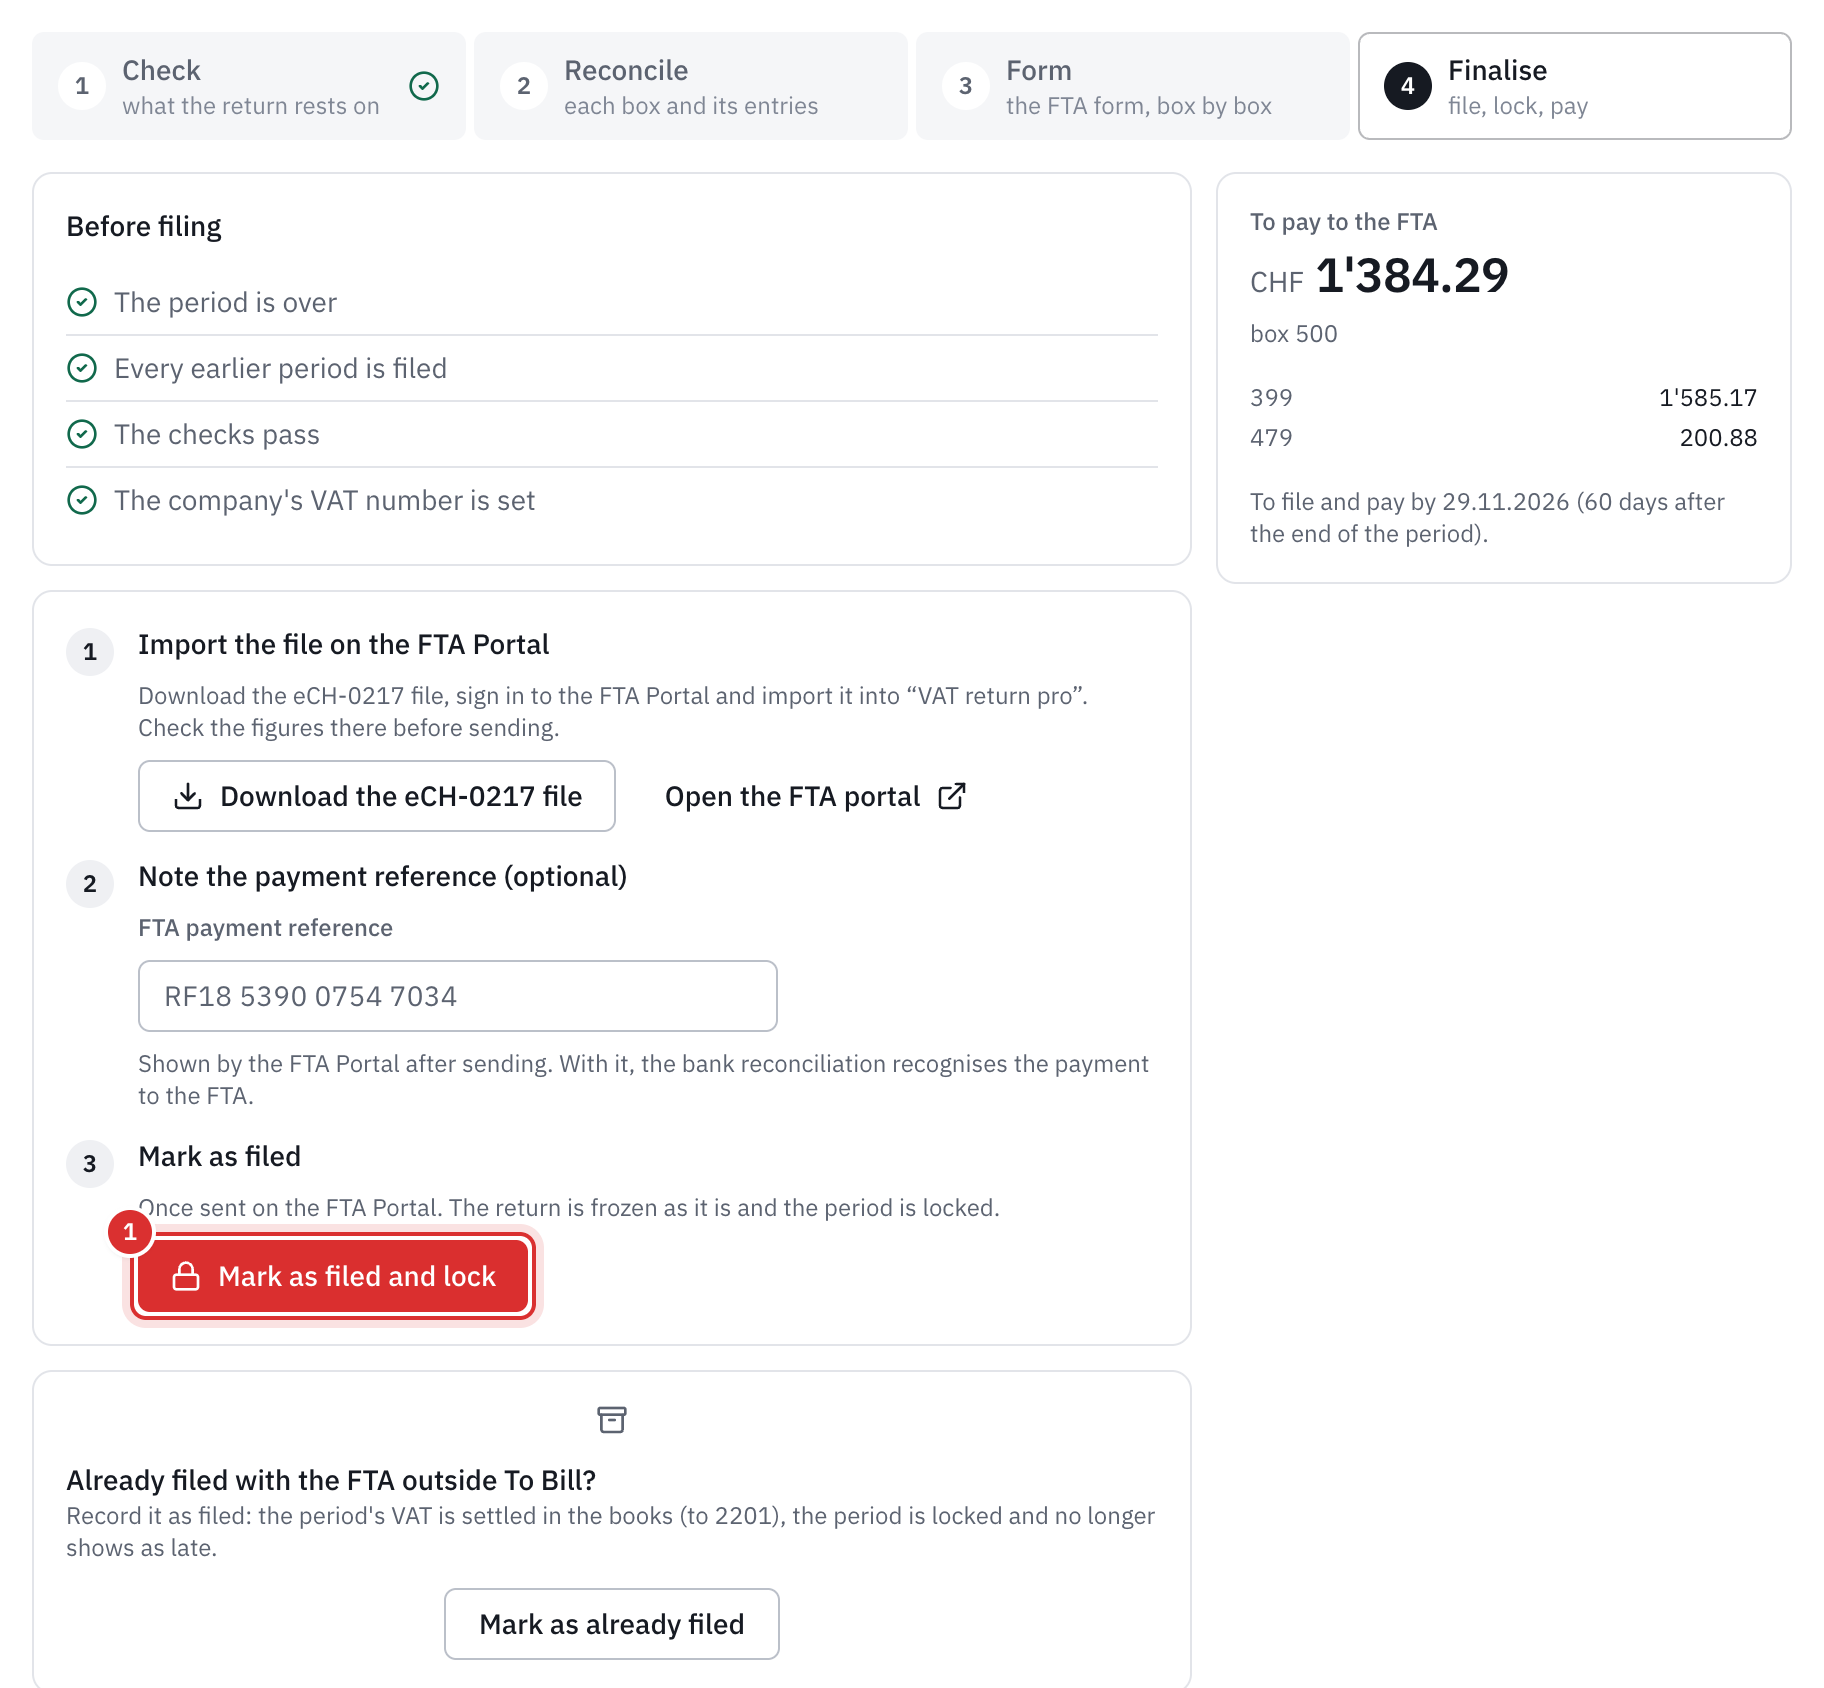Select the box 399 amount 1'585.17

point(1707,398)
